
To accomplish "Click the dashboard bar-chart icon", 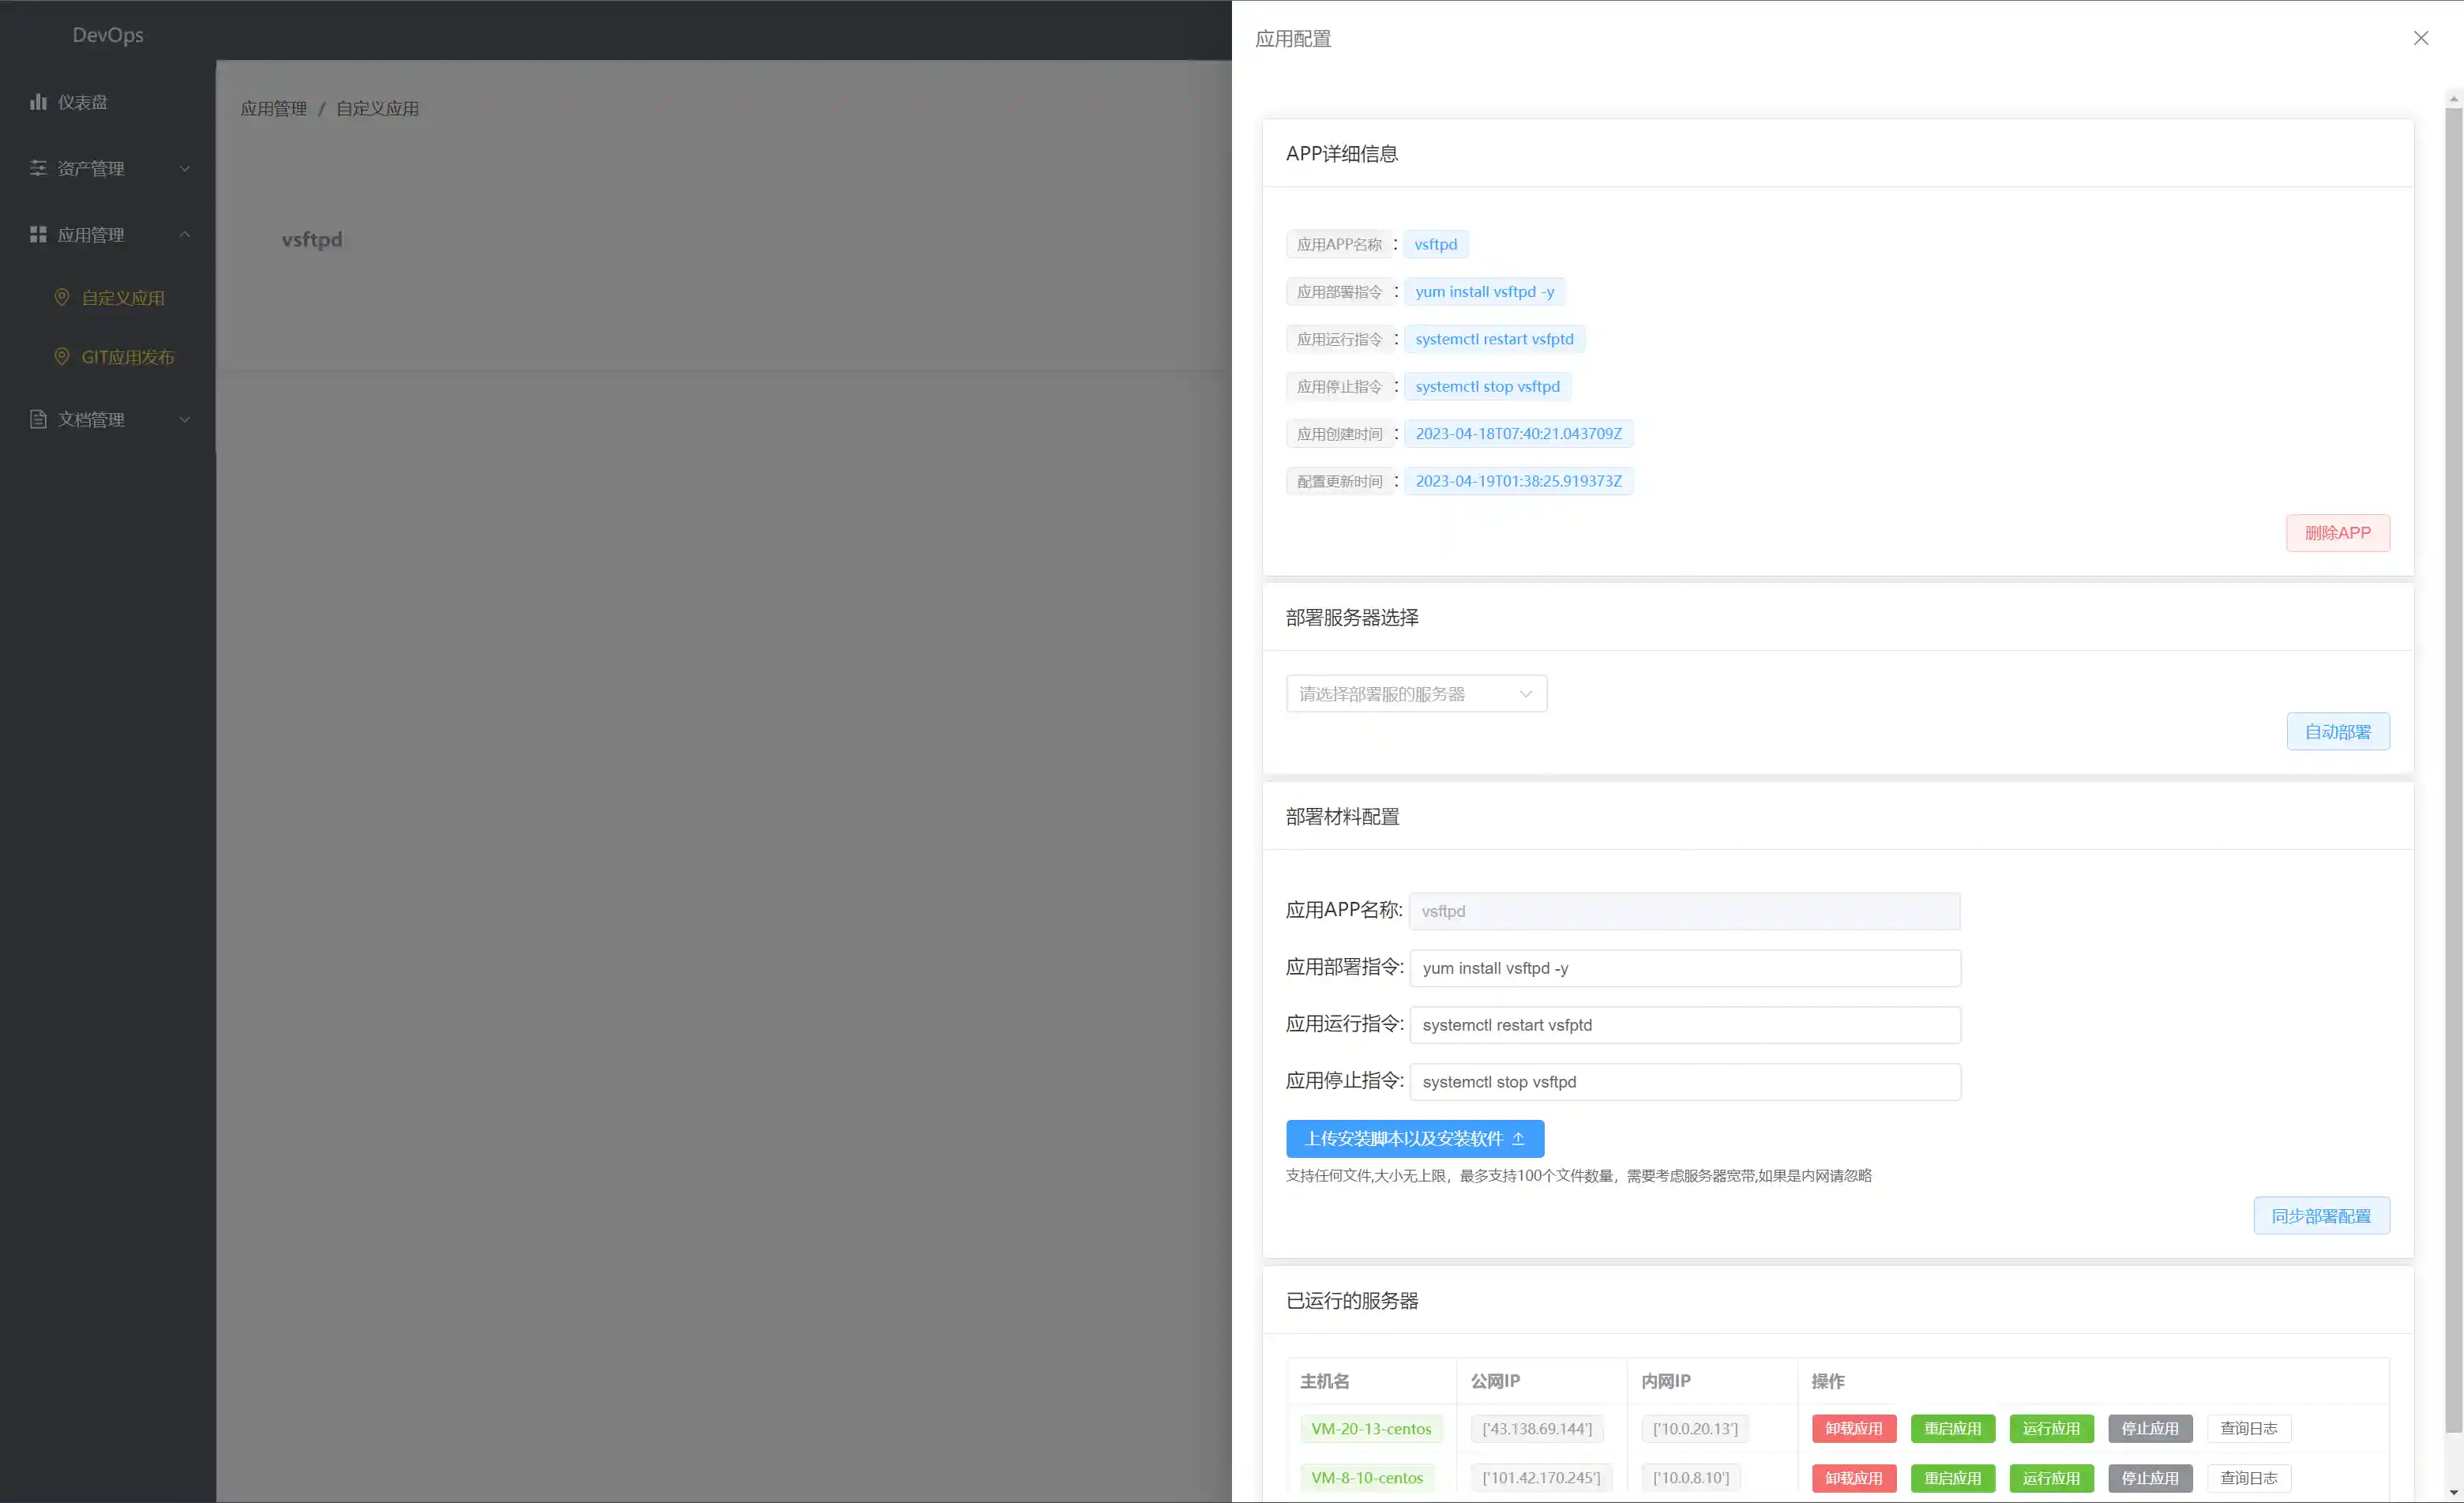I will pos(38,102).
